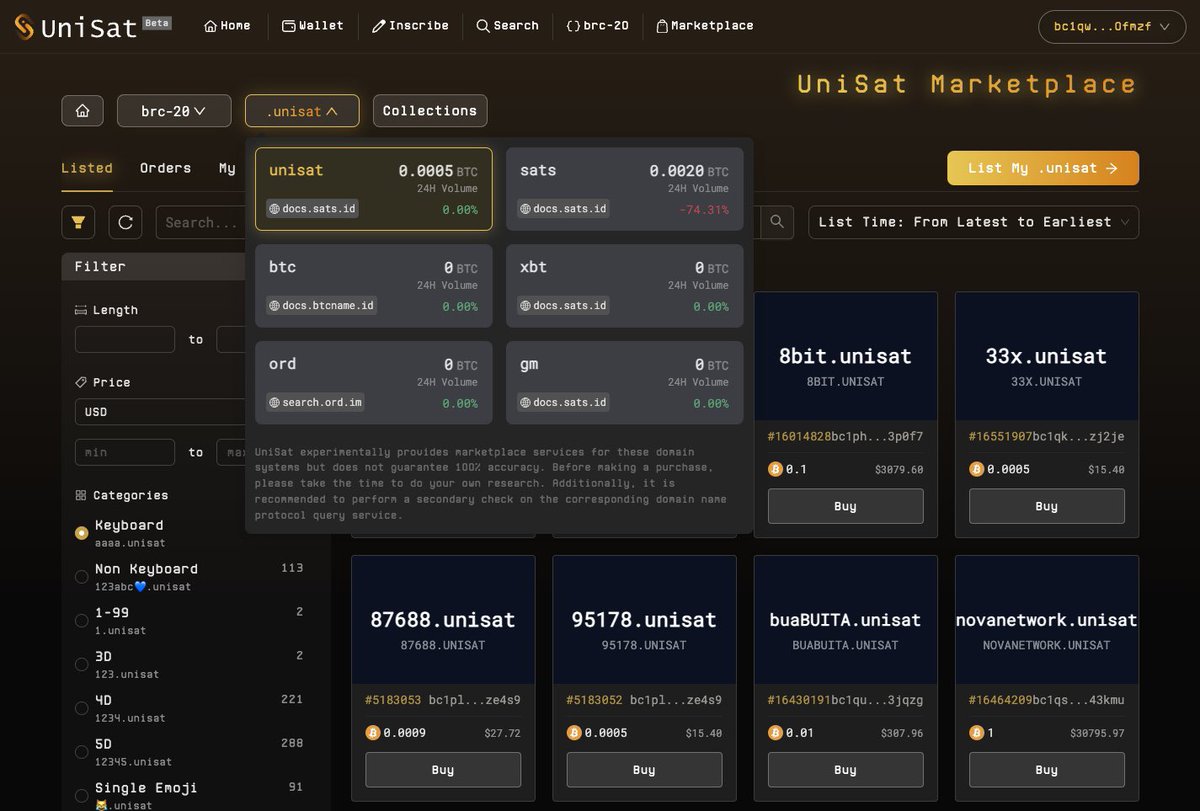Click globe icon in btc domain card
The width and height of the screenshot is (1200, 811).
tap(274, 306)
